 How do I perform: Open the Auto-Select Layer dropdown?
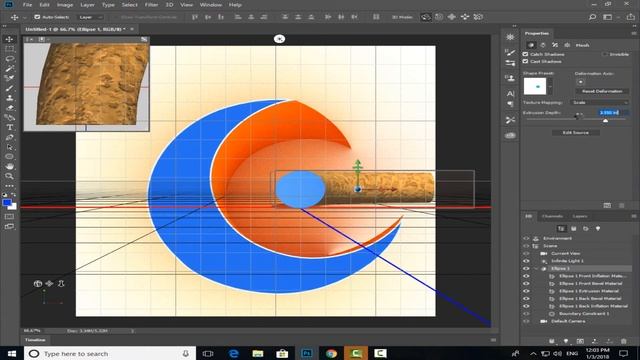(x=90, y=17)
